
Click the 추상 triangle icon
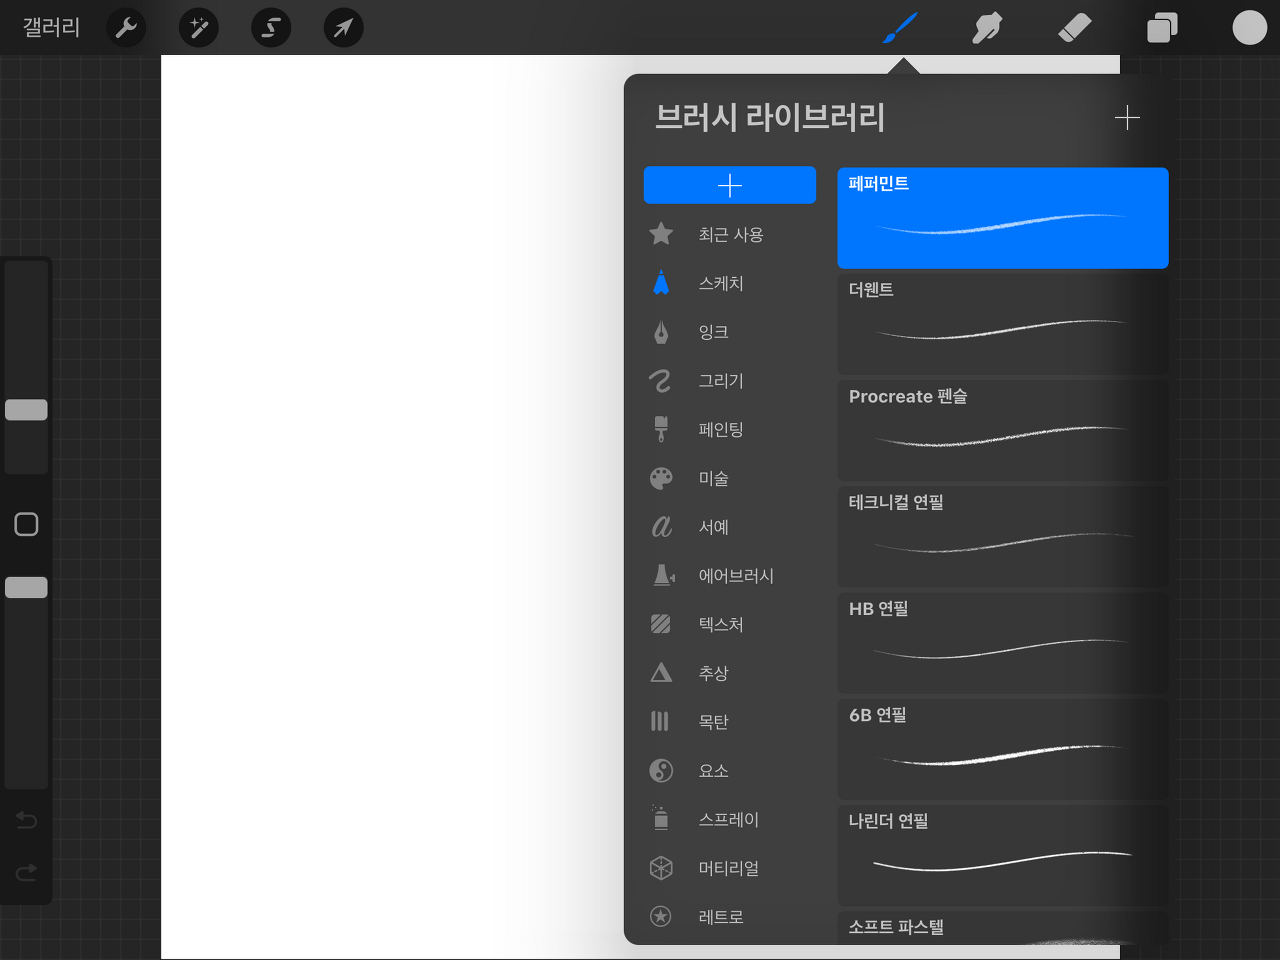(661, 673)
